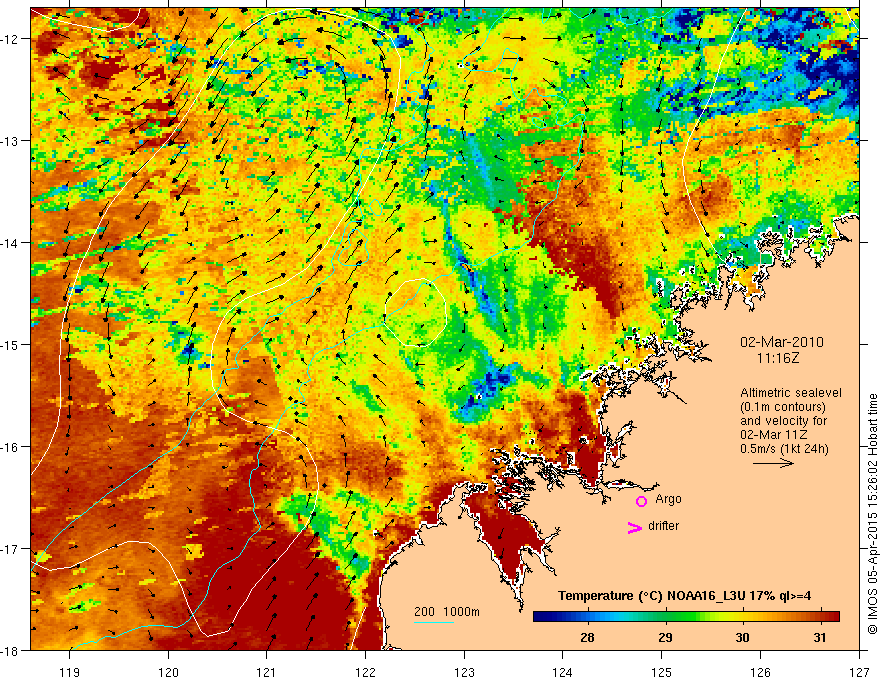Click colour bar tick label 29
The width and height of the screenshot is (880, 680).
[665, 637]
